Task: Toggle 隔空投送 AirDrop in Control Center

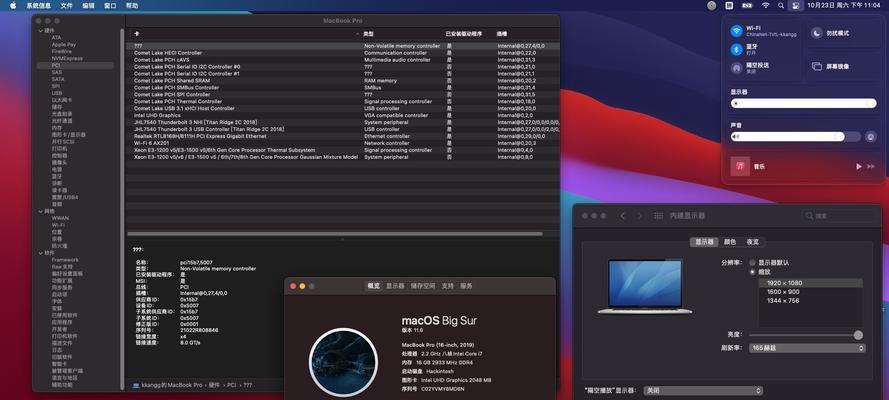Action: coord(736,68)
